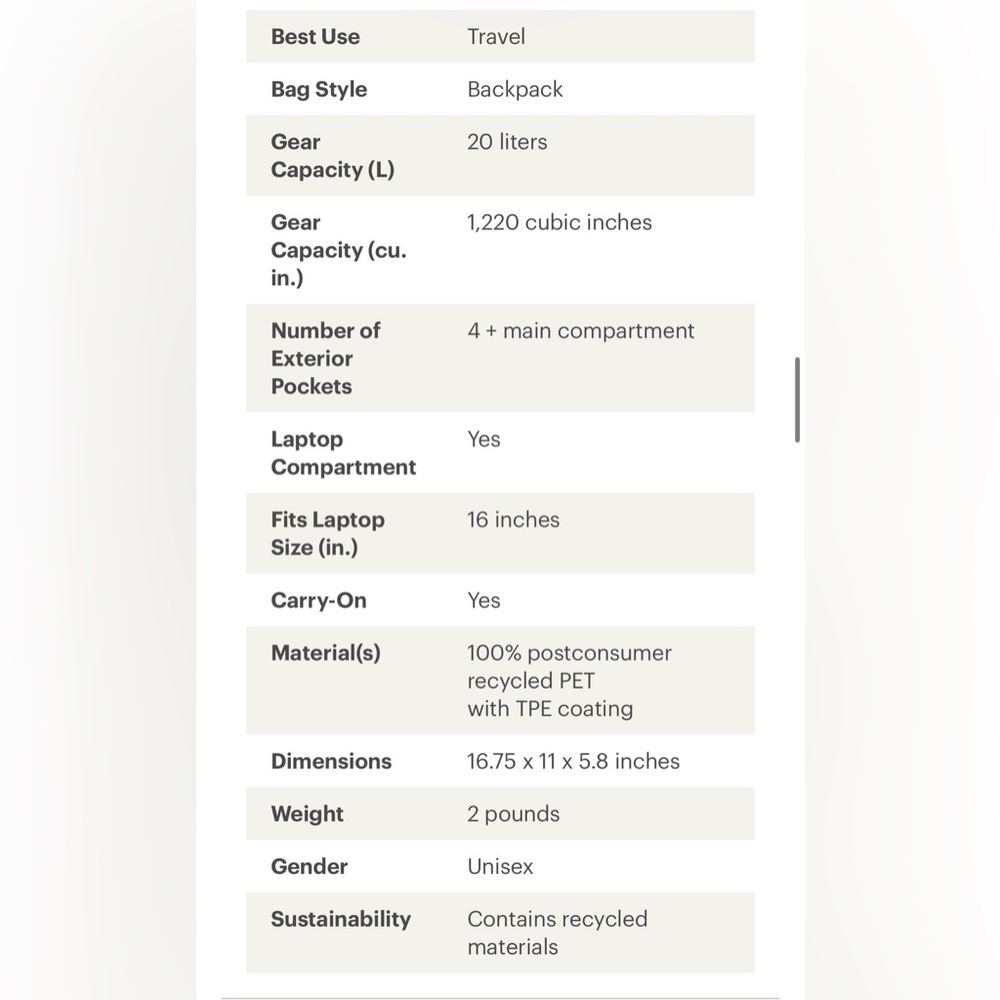This screenshot has height=1000, width=1000.
Task: Click the Dimensions row label
Action: click(331, 761)
